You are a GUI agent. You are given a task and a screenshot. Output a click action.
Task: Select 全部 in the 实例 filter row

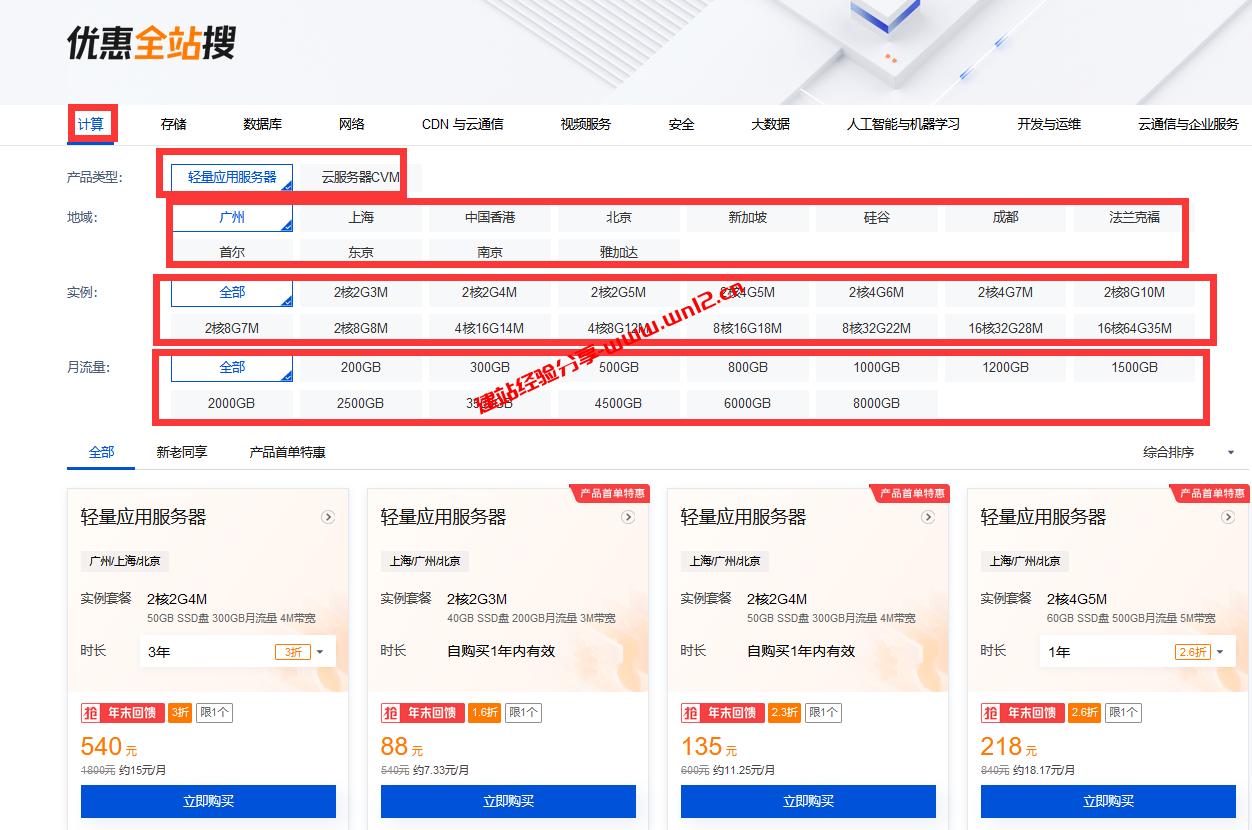[x=232, y=292]
